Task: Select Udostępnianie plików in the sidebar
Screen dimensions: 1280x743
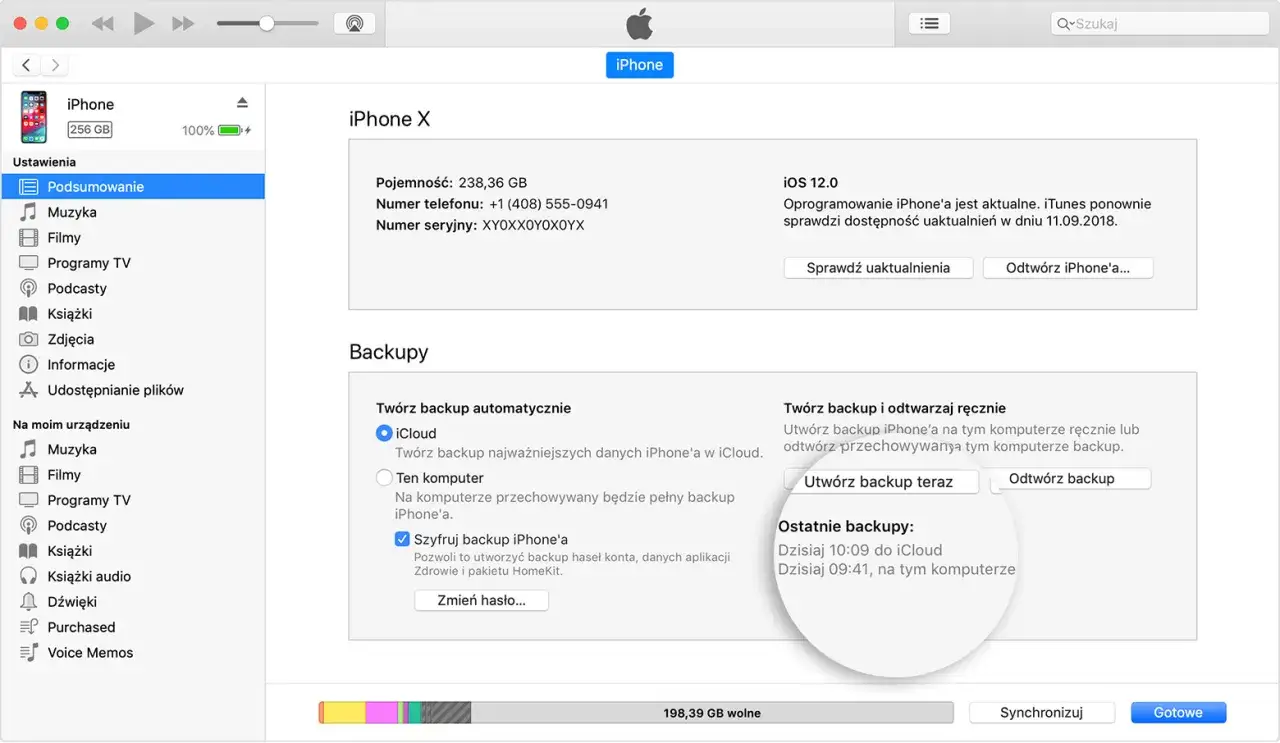Action: pyautogui.click(x=113, y=390)
